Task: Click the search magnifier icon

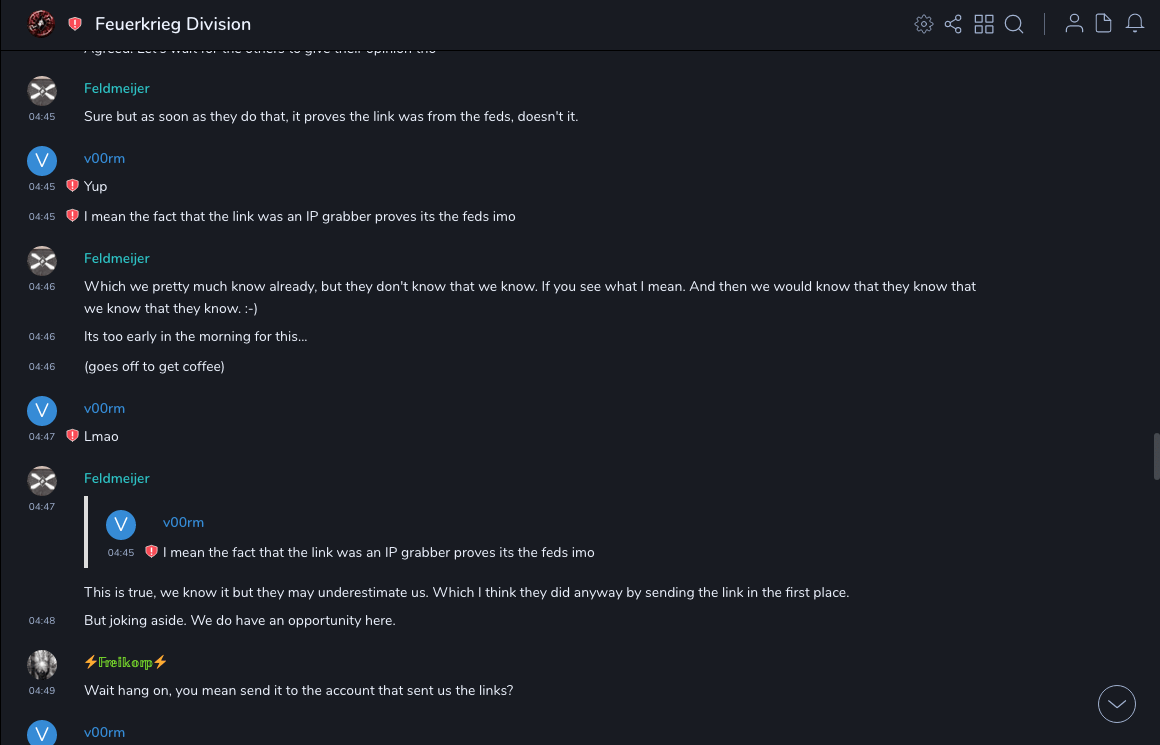Action: (x=1014, y=24)
